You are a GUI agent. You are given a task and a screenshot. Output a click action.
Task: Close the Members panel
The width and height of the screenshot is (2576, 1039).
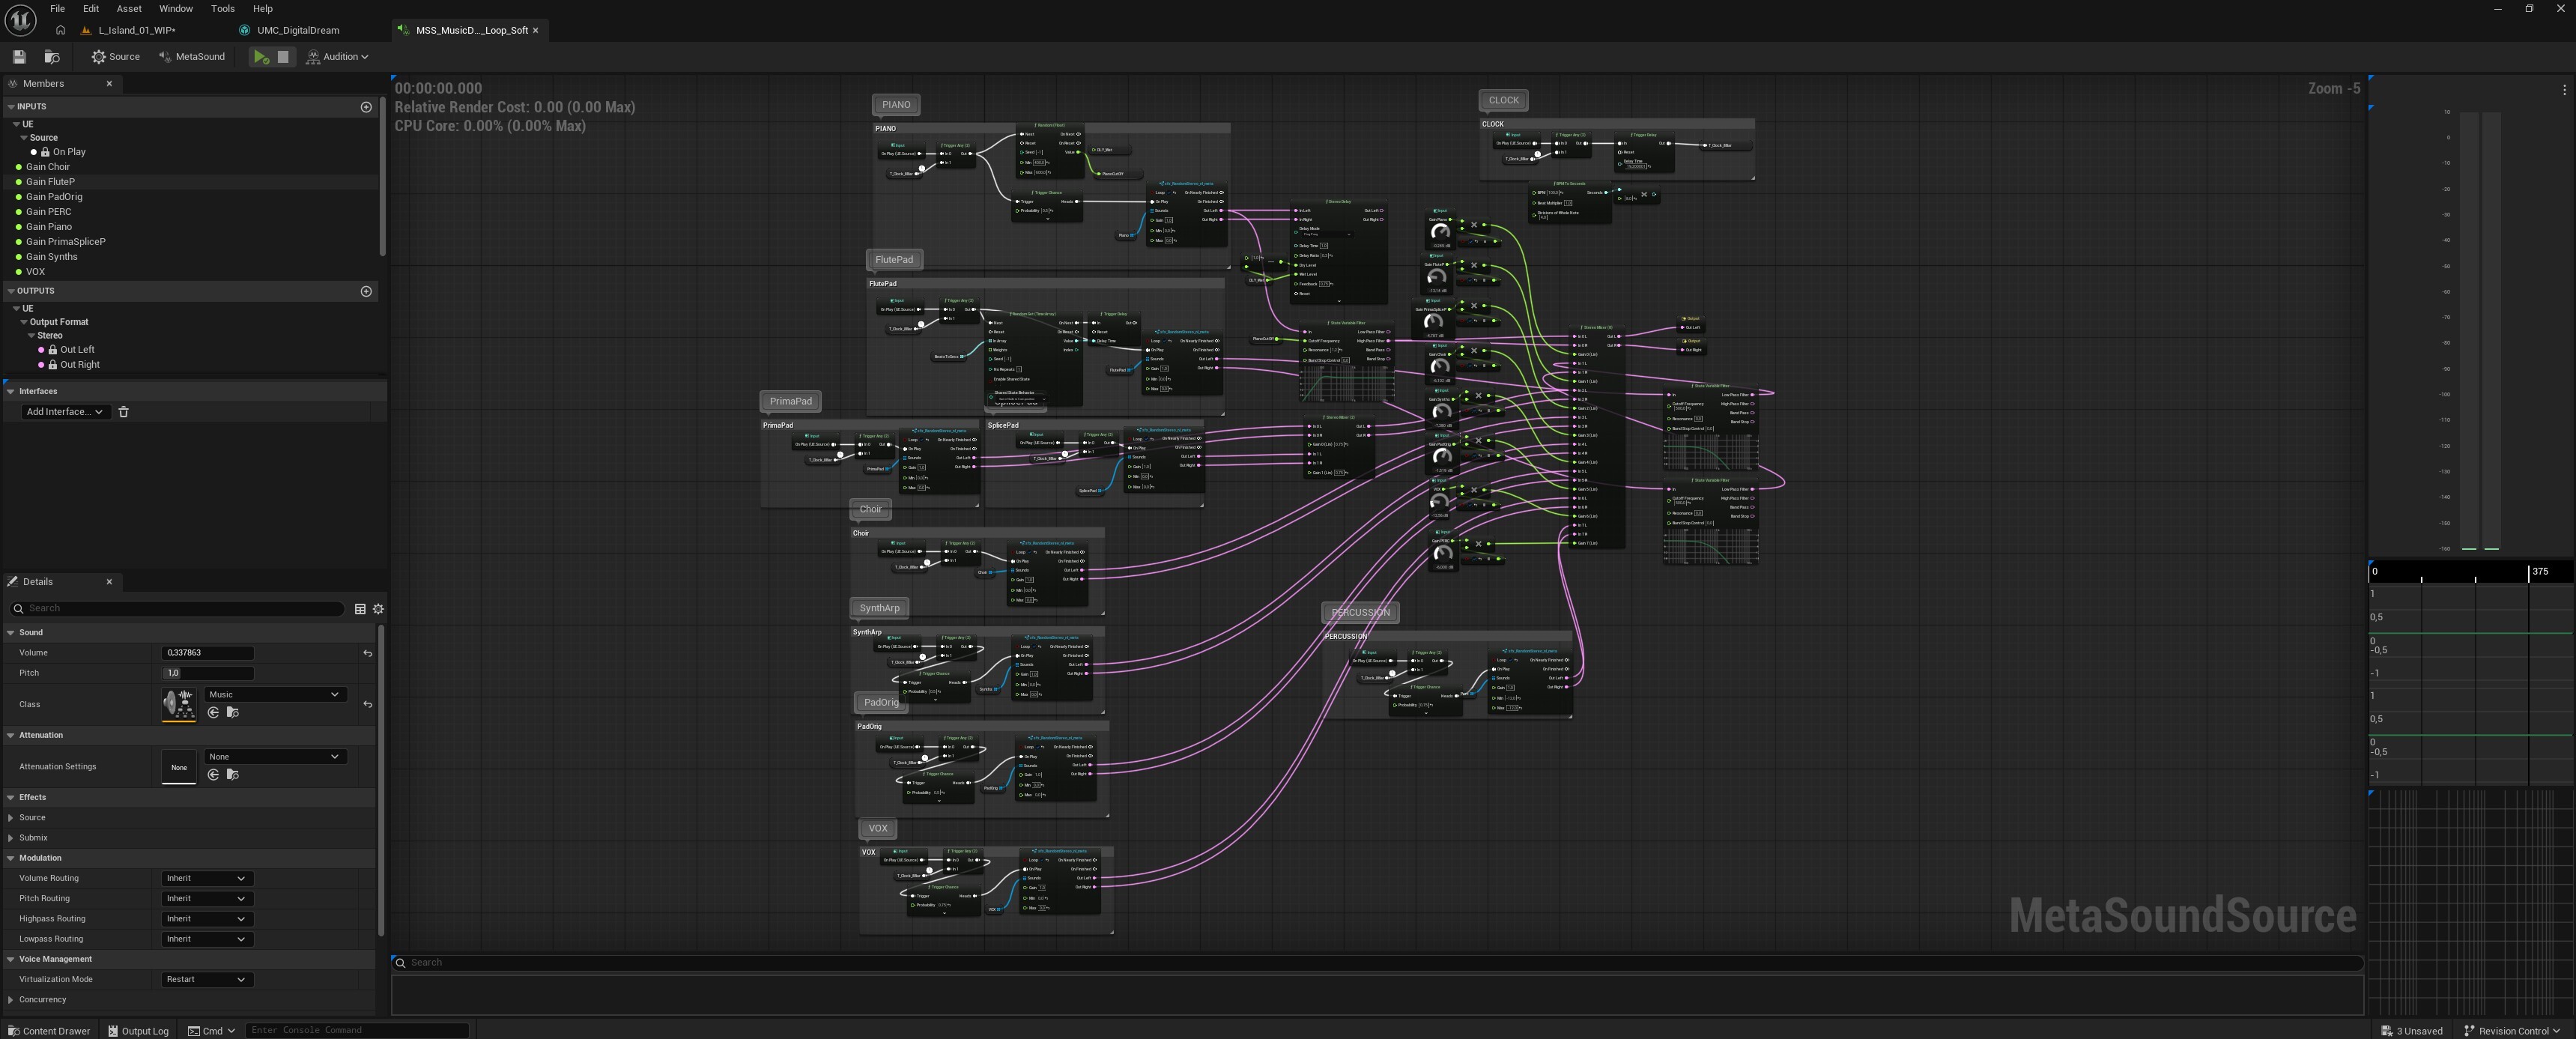(x=109, y=84)
